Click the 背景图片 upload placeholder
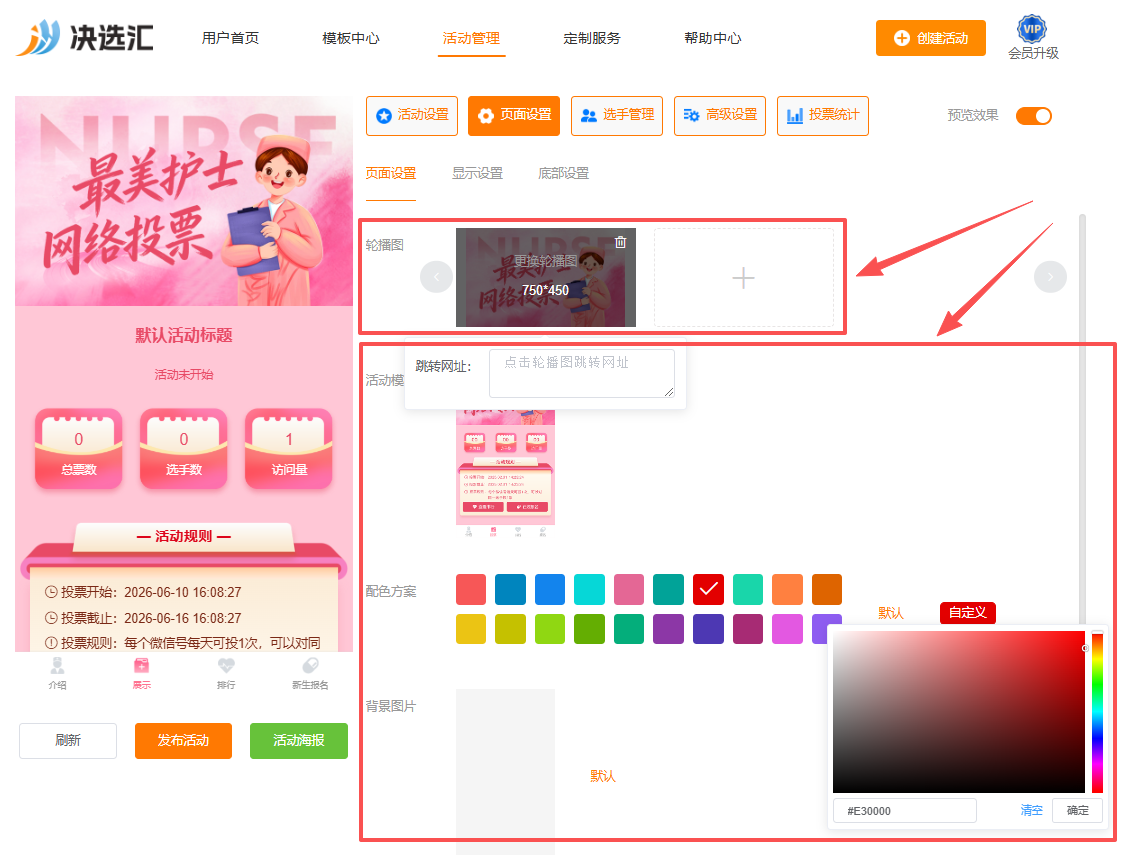The width and height of the screenshot is (1138, 855). point(505,772)
